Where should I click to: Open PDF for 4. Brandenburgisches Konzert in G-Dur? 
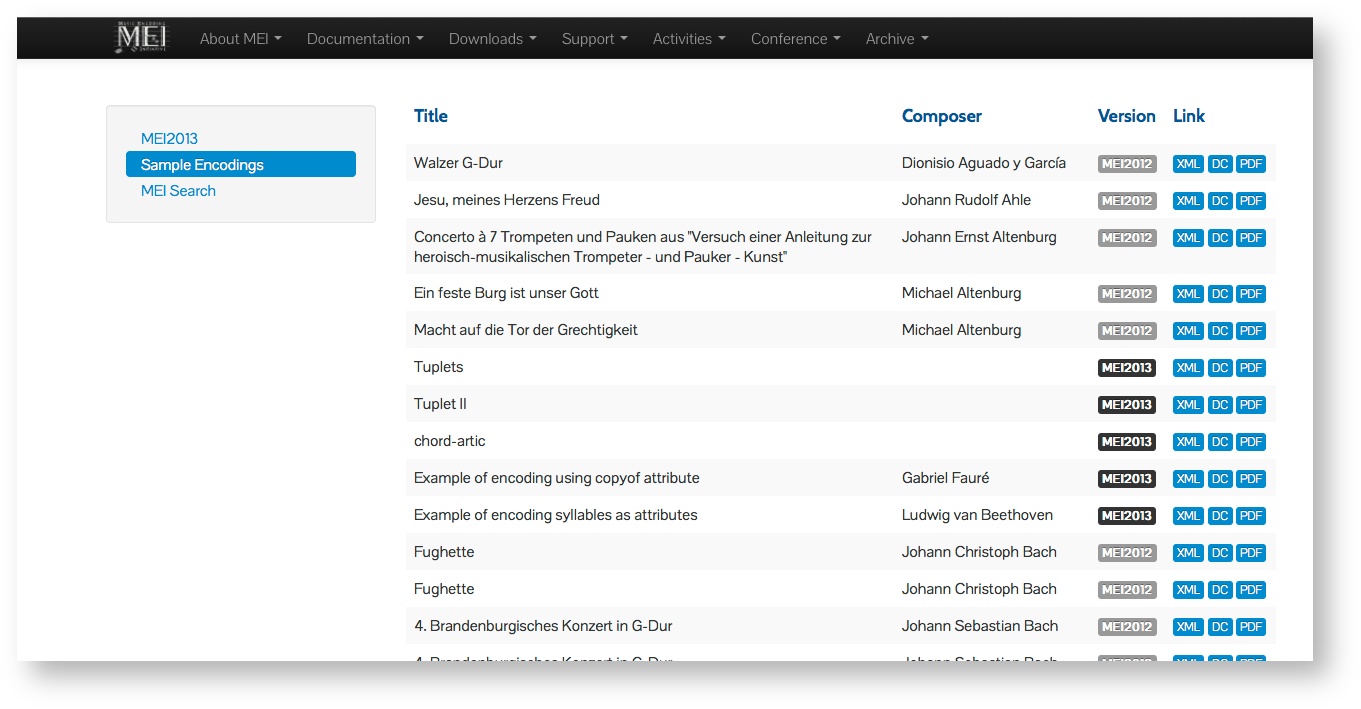coord(1250,627)
